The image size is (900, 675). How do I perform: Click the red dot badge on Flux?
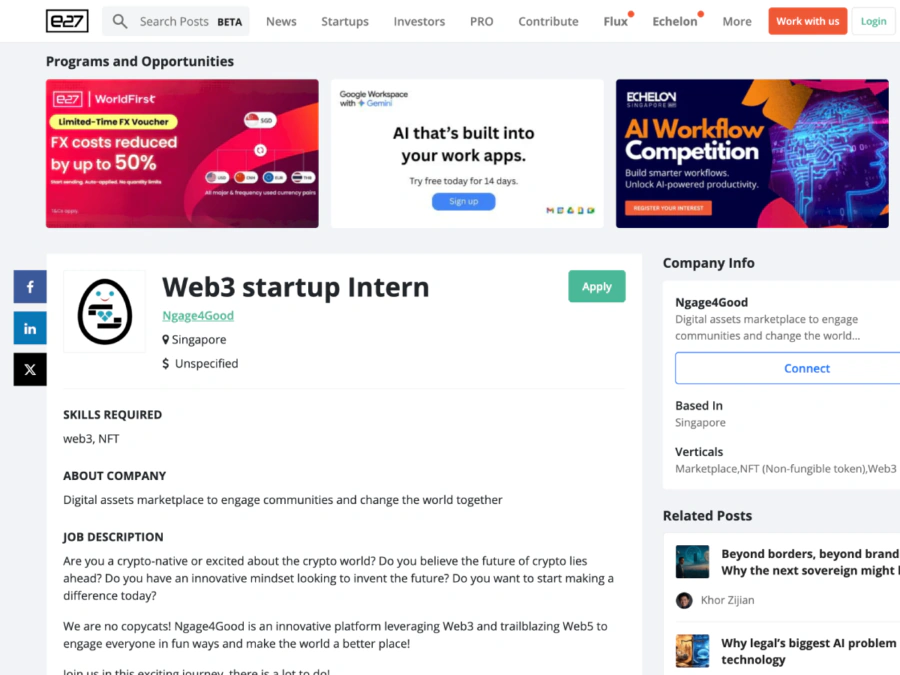[629, 13]
